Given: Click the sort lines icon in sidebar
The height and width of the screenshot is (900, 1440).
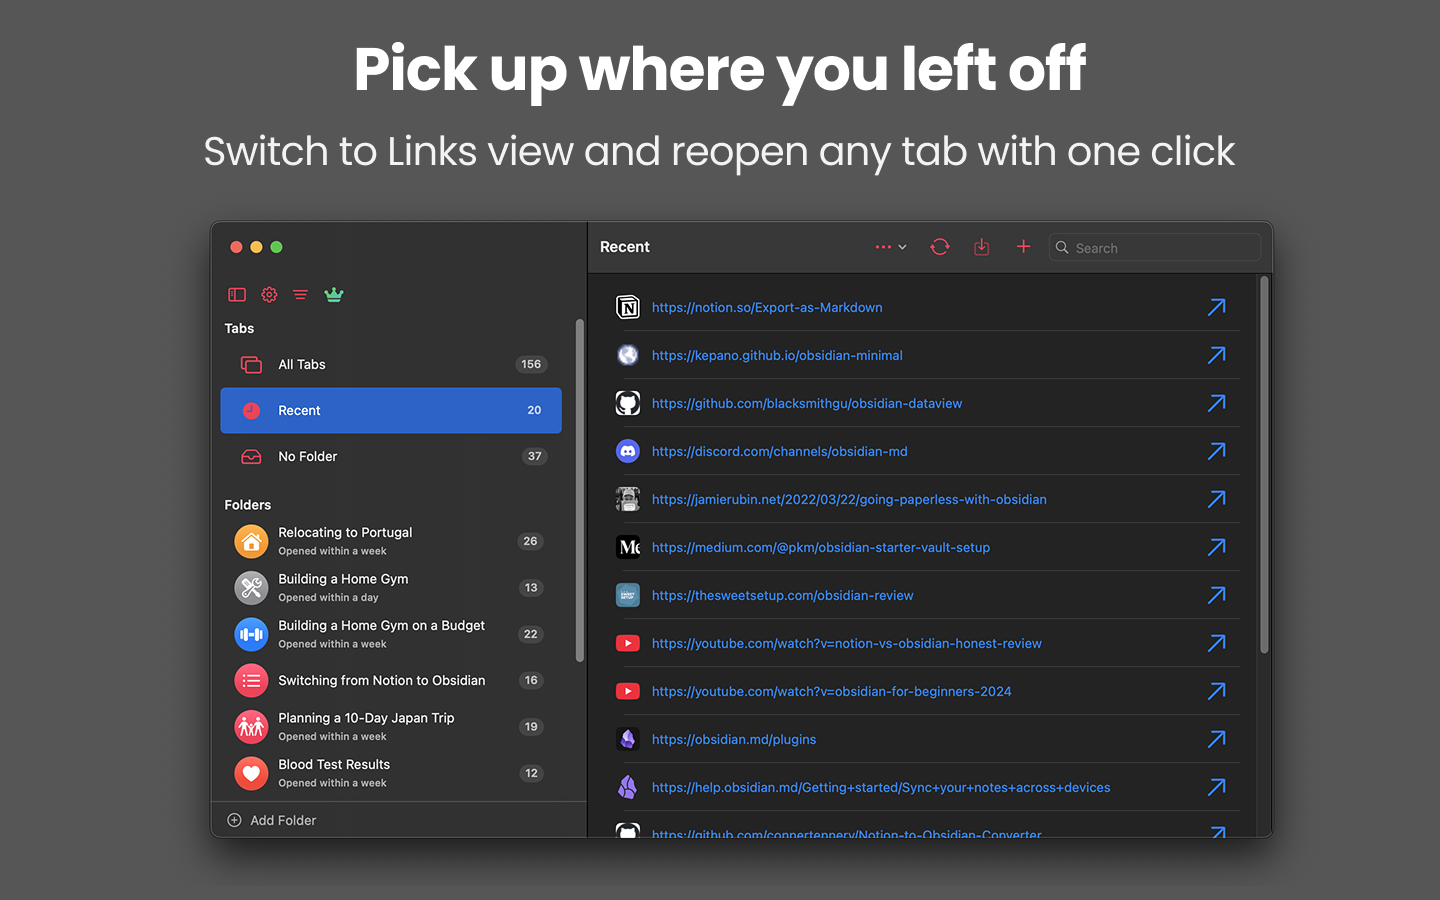Looking at the screenshot, I should pos(300,295).
